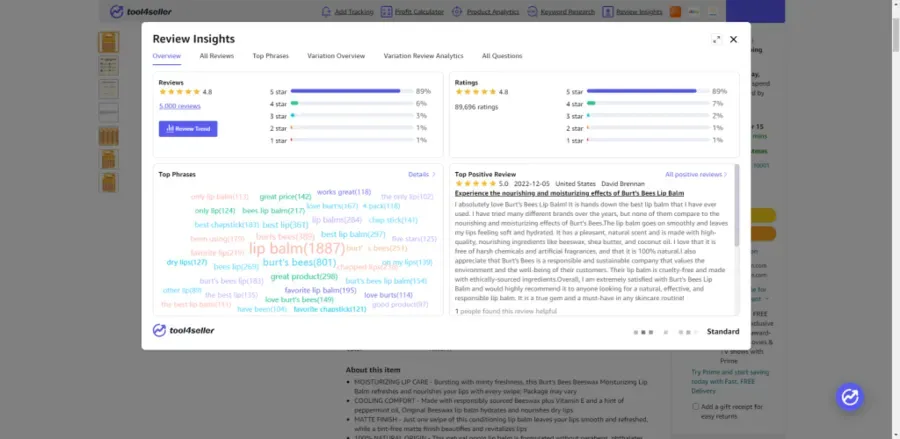Check the Add a gift receipt checkbox
Image resolution: width=900 pixels, height=439 pixels.
coord(696,406)
